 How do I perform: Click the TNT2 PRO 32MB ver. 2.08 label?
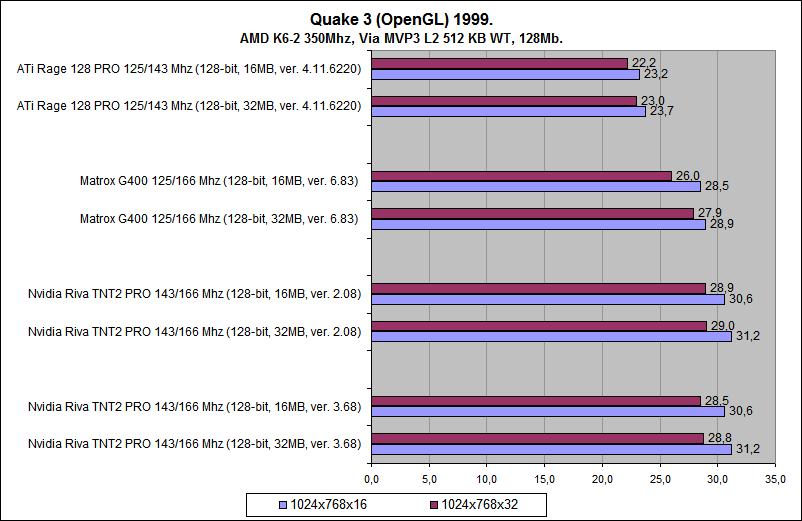click(194, 332)
